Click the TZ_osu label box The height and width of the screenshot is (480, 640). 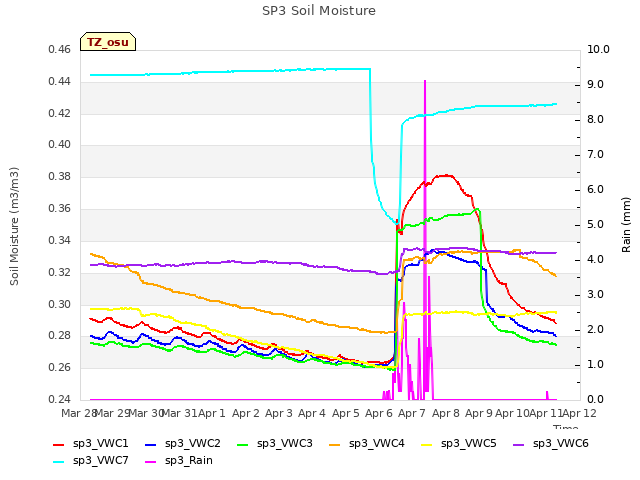(108, 42)
